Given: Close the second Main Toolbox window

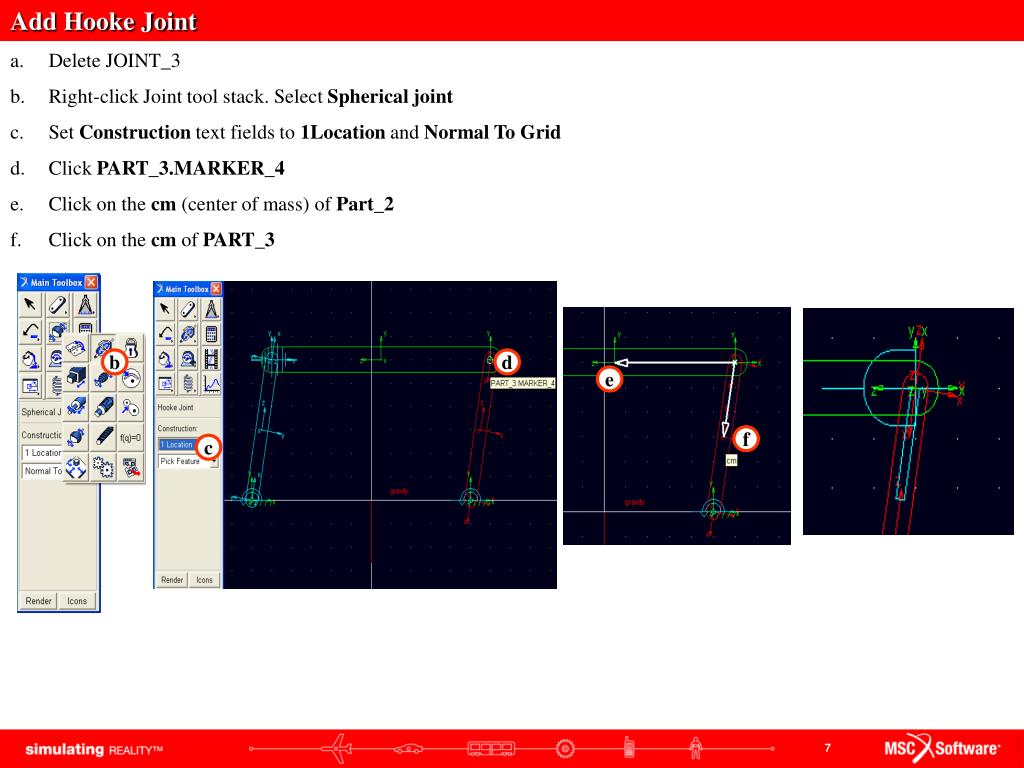Looking at the screenshot, I should 216,289.
